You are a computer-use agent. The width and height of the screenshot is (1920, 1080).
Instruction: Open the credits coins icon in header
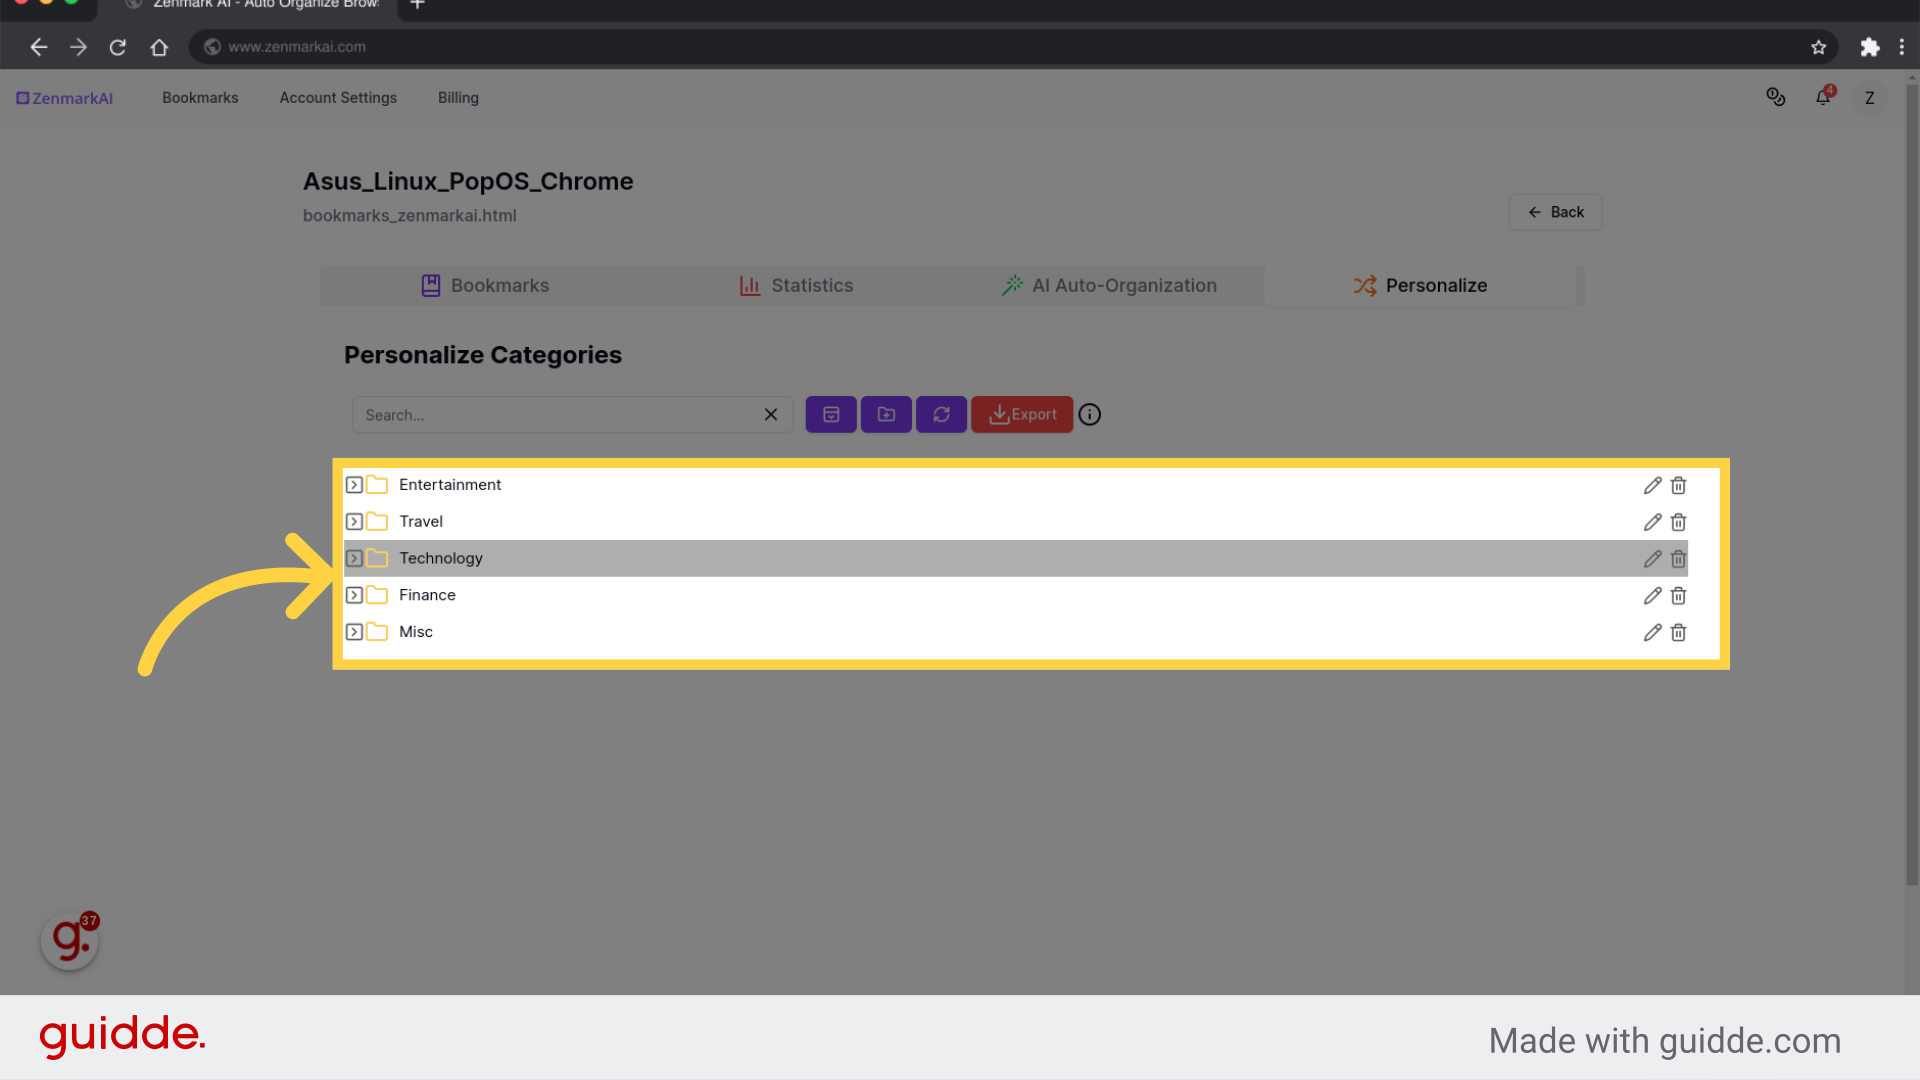[x=1776, y=97]
